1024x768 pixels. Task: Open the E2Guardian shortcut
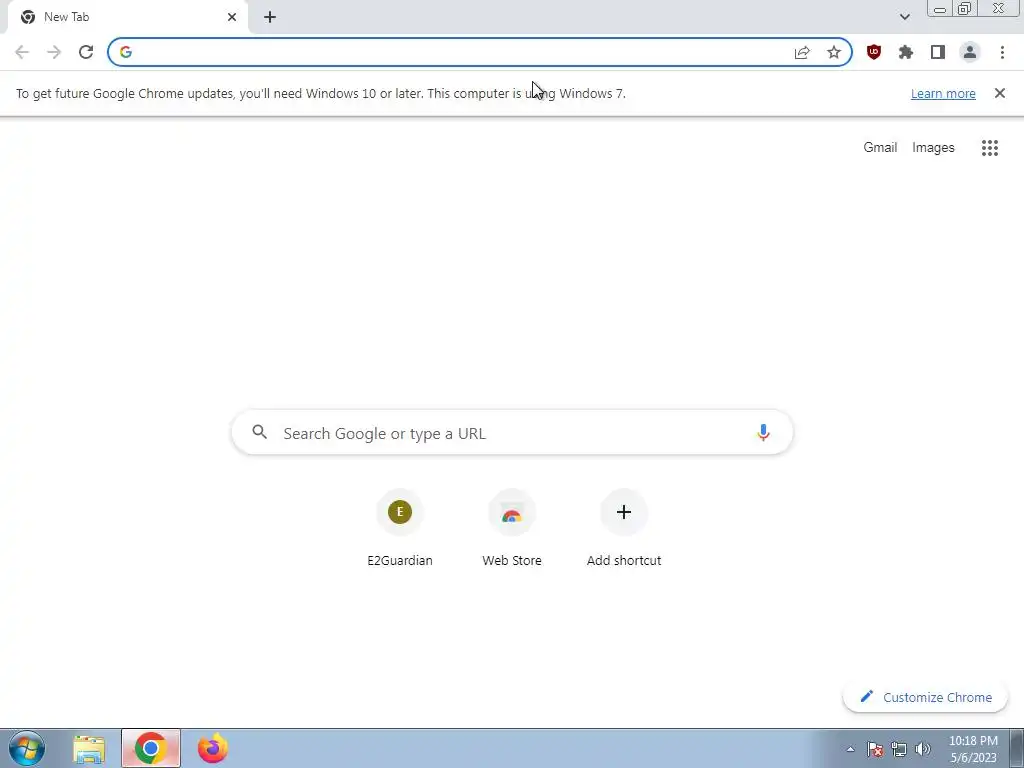[400, 528]
